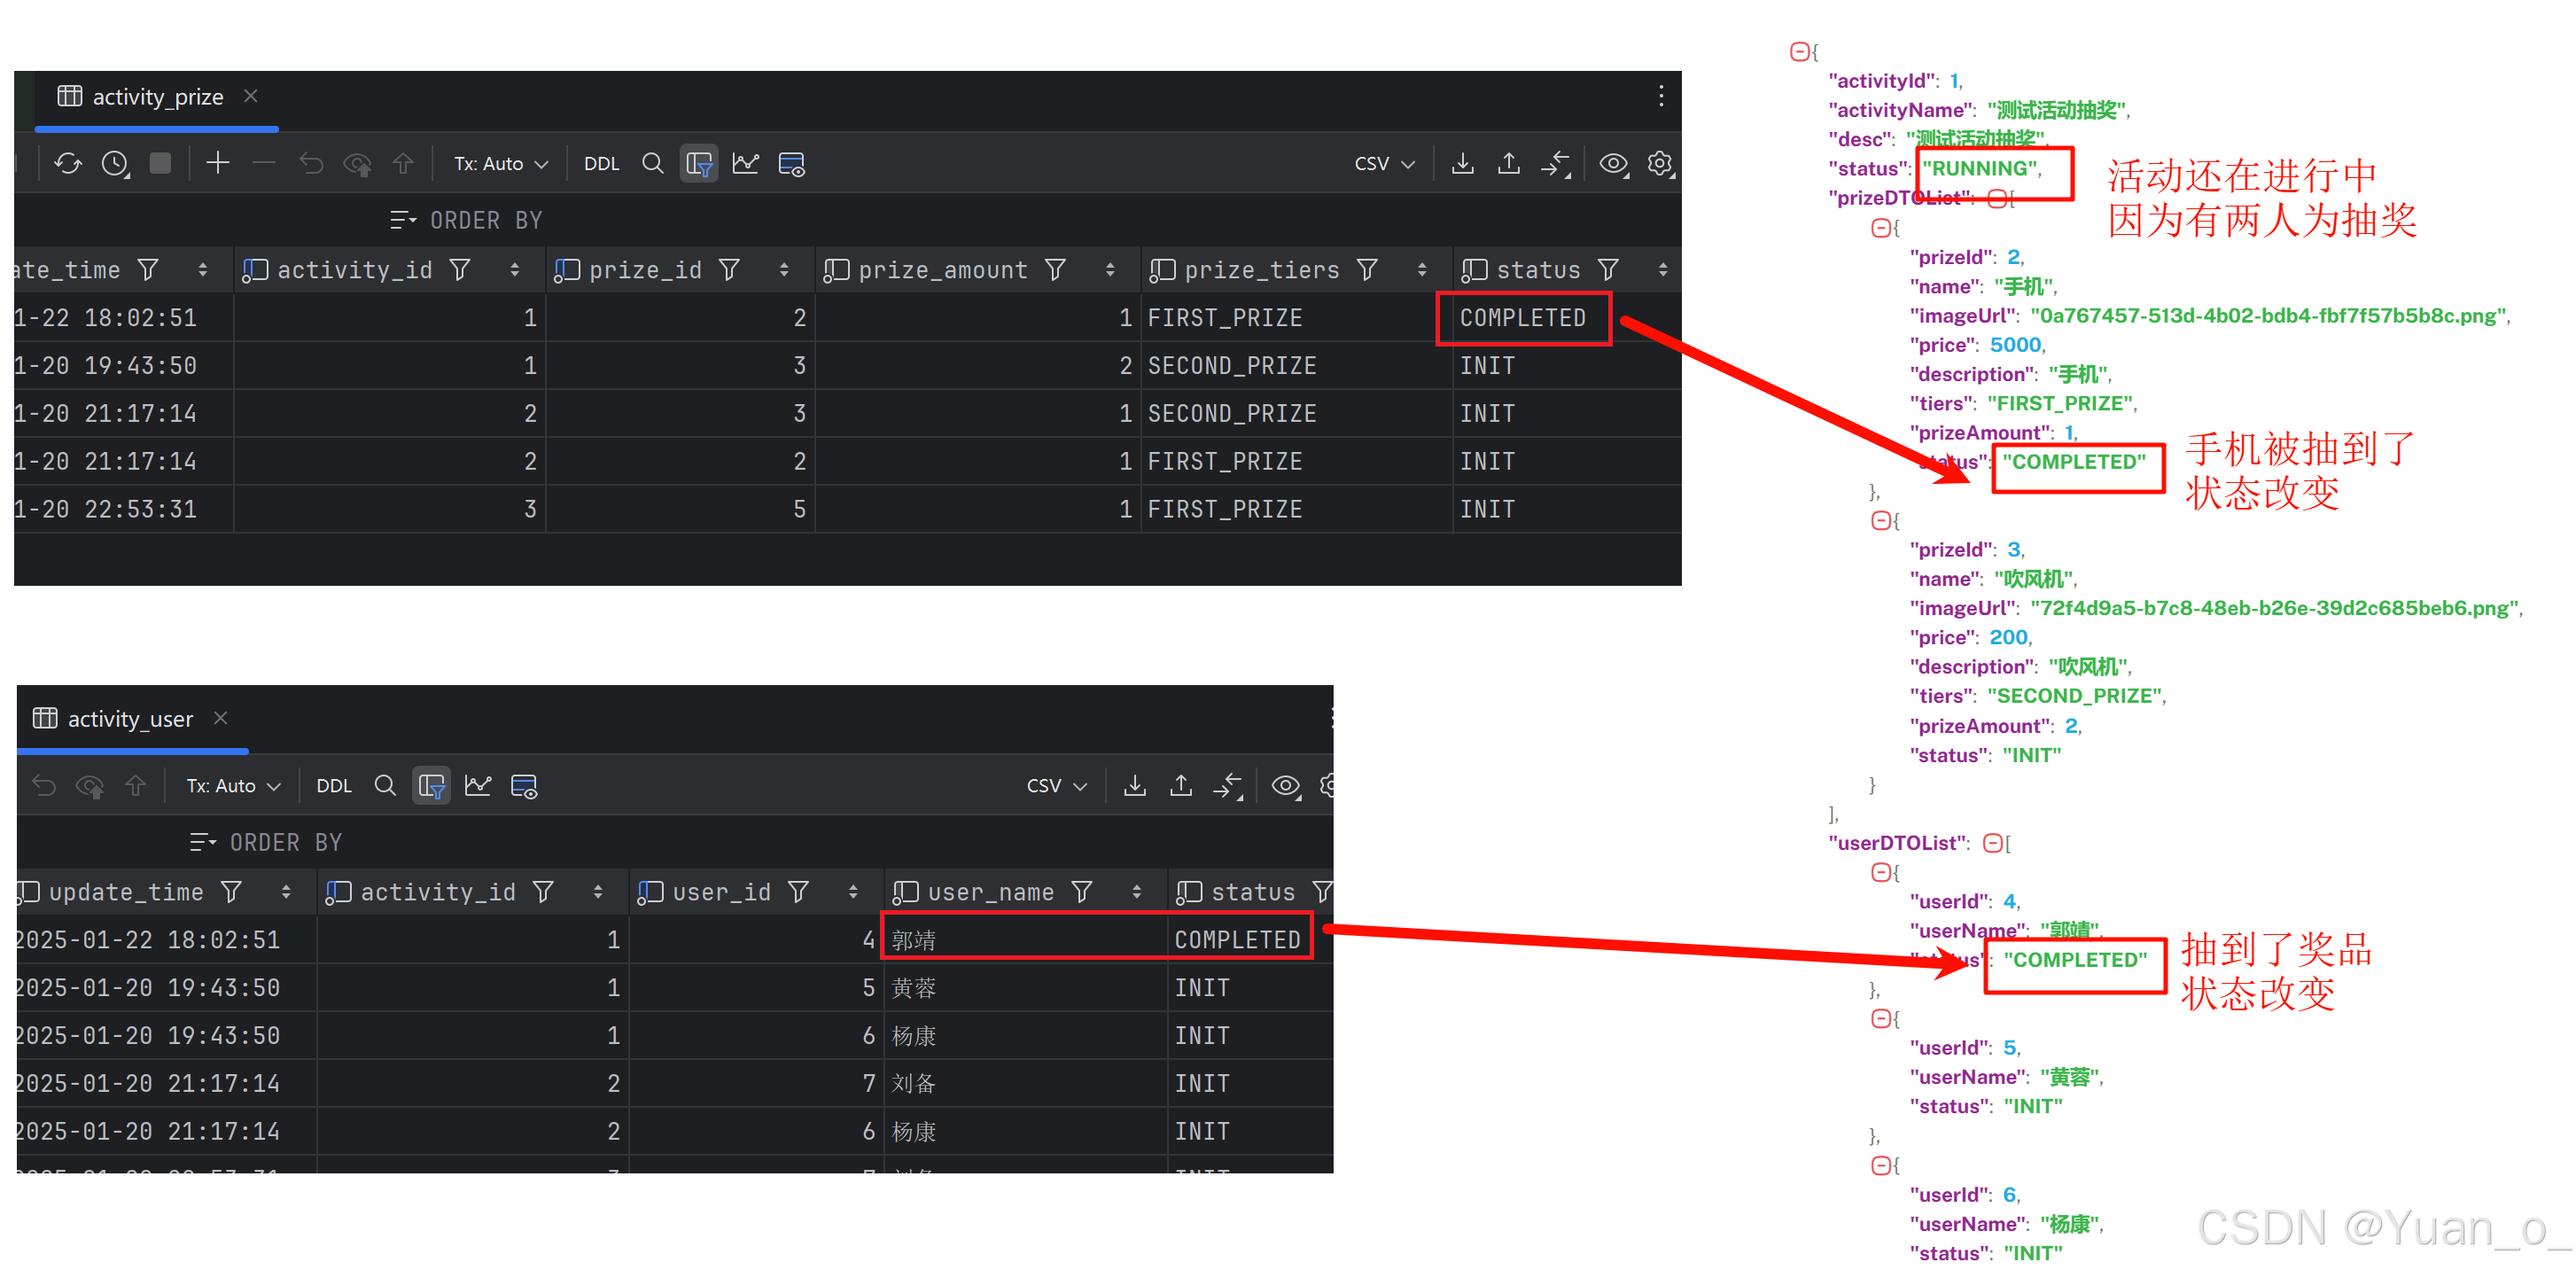This screenshot has height=1270, width=2576.
Task: Add new row with plus icon
Action: coord(217,163)
